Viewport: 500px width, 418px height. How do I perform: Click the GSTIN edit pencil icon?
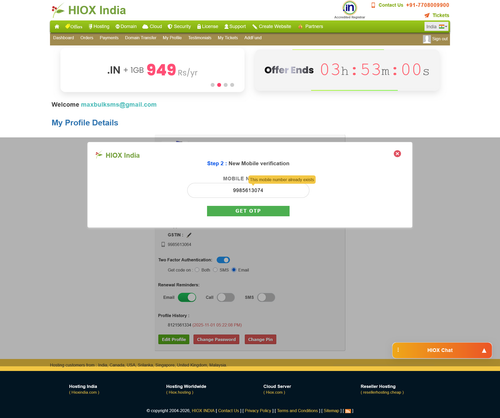click(x=189, y=235)
